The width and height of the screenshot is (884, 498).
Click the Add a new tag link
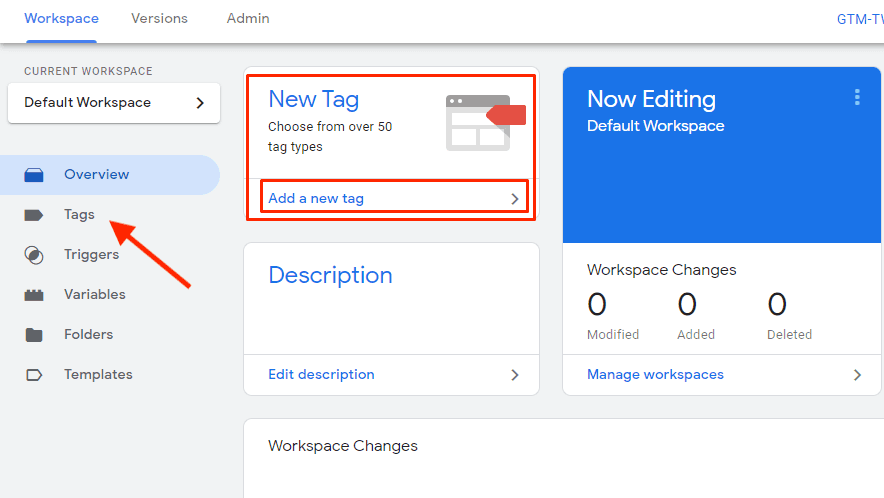tap(316, 199)
